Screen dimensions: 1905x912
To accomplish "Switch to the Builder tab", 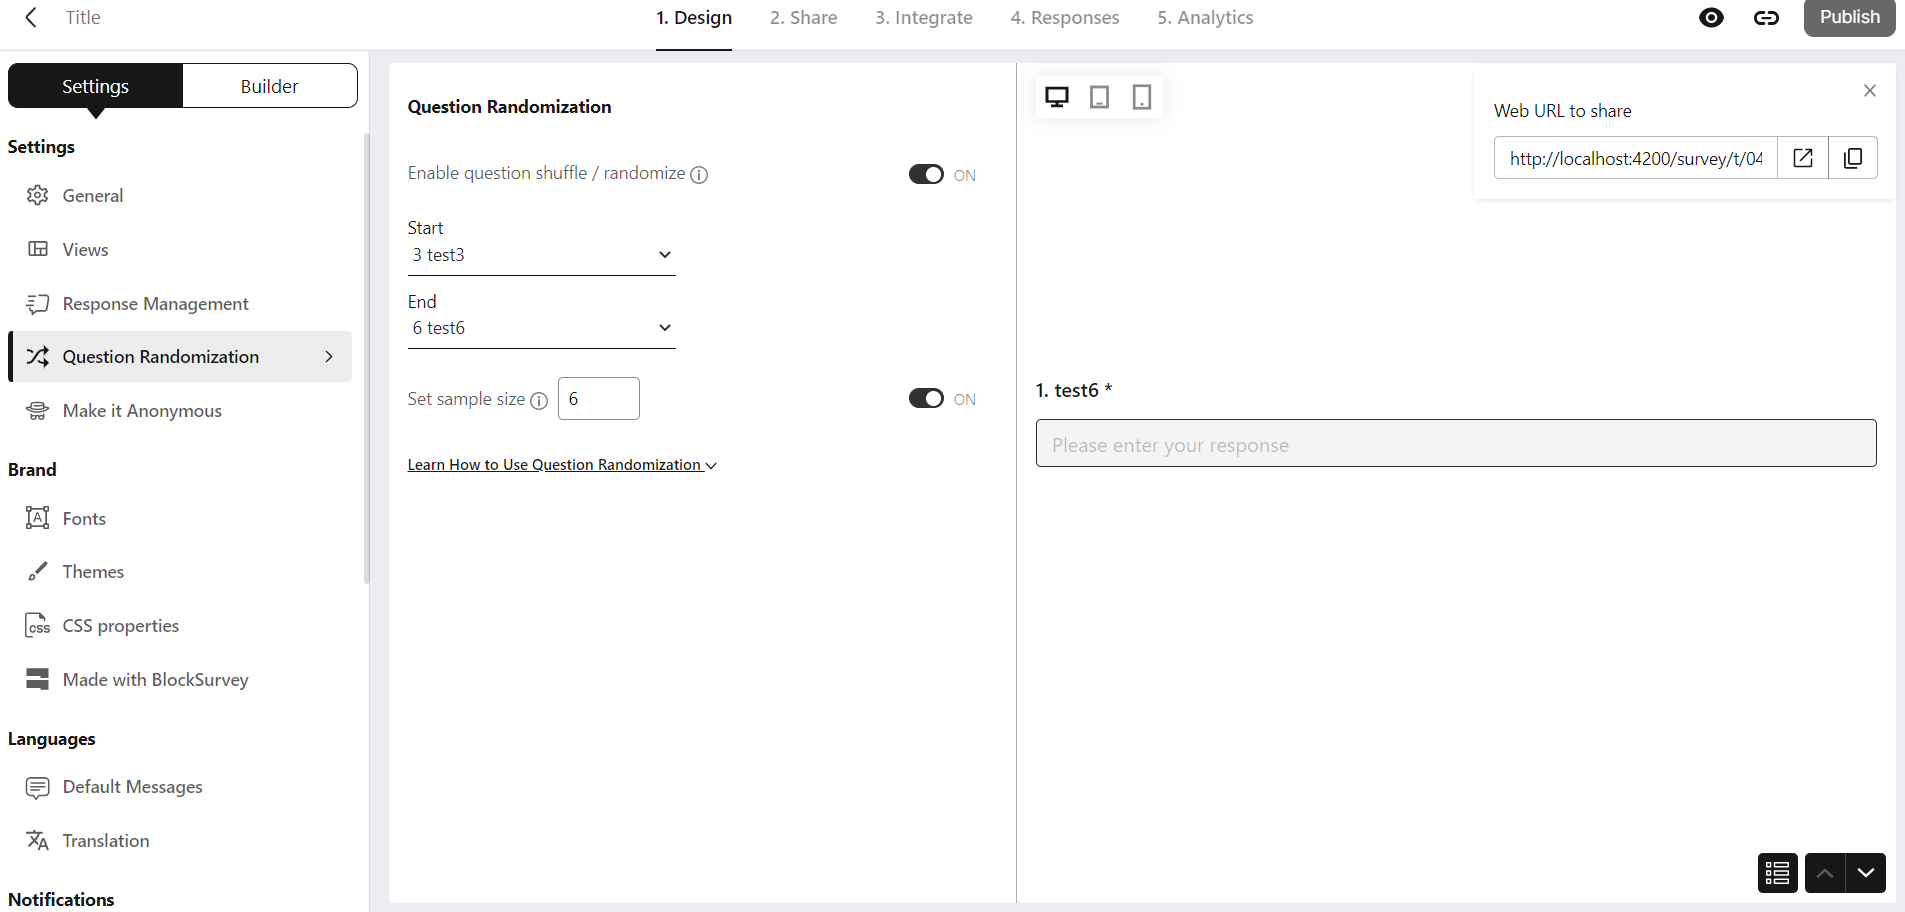I will click(x=270, y=86).
